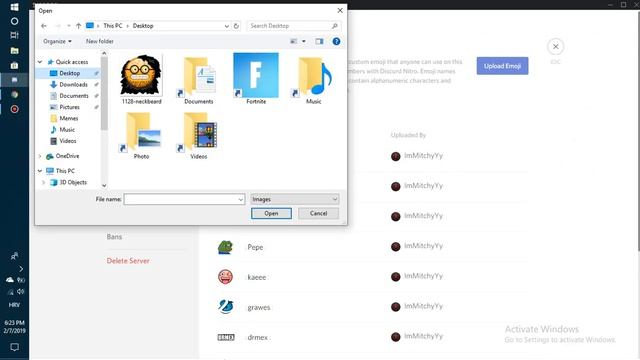Click the Open button

click(271, 213)
